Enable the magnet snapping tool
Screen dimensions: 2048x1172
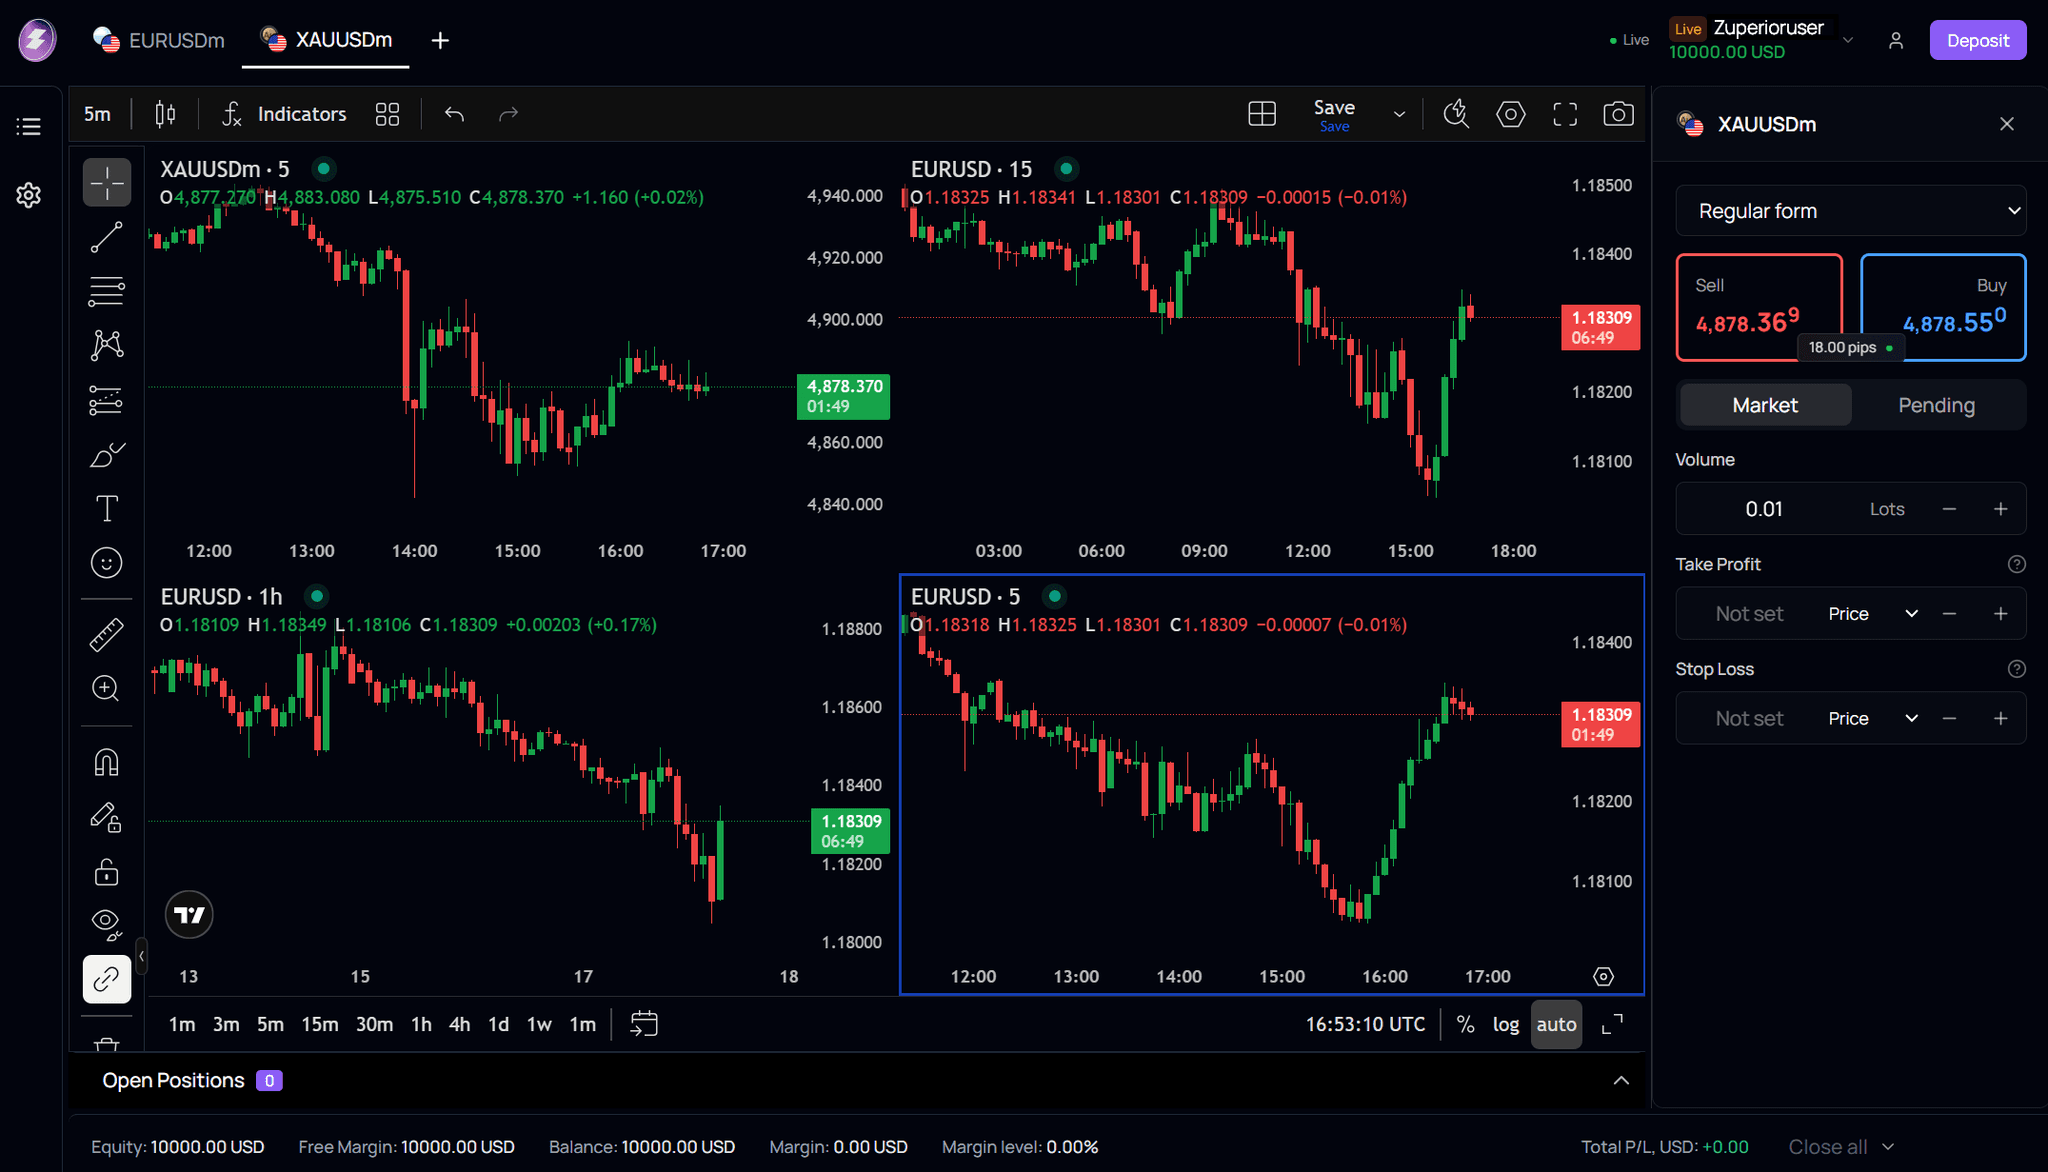106,762
